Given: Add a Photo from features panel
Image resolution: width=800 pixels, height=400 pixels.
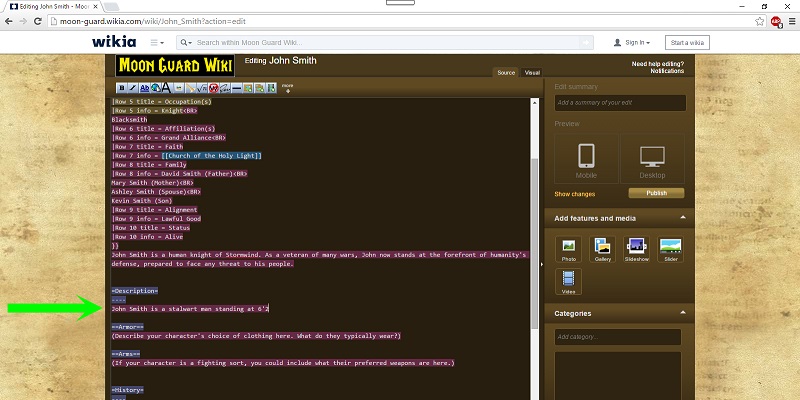Looking at the screenshot, I should click(x=568, y=249).
